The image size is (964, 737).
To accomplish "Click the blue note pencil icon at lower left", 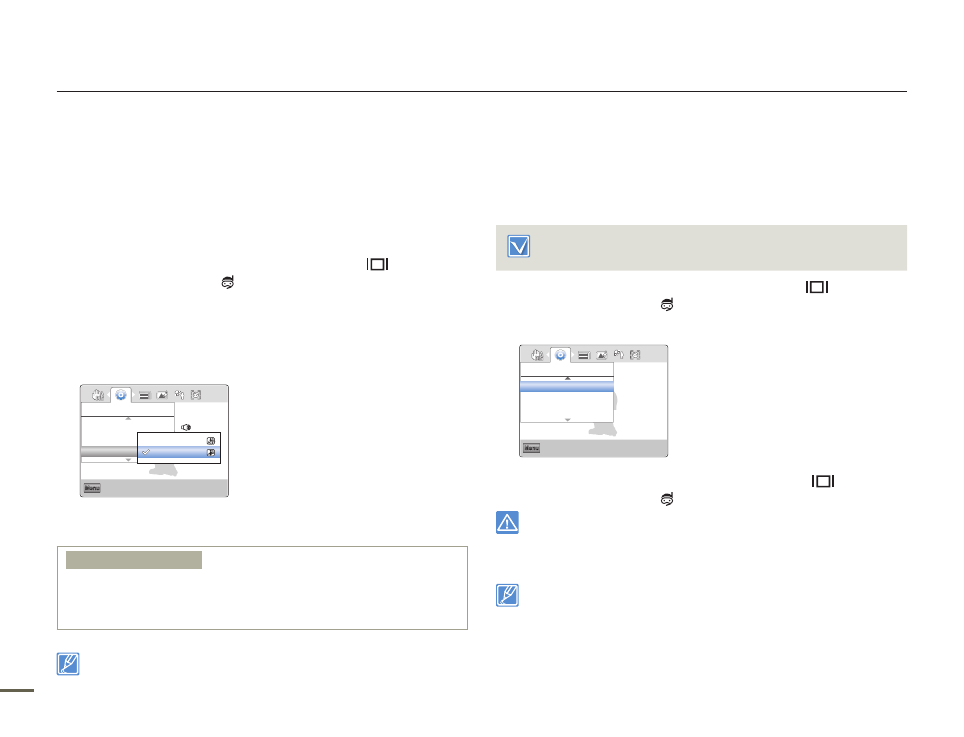I will coord(68,663).
